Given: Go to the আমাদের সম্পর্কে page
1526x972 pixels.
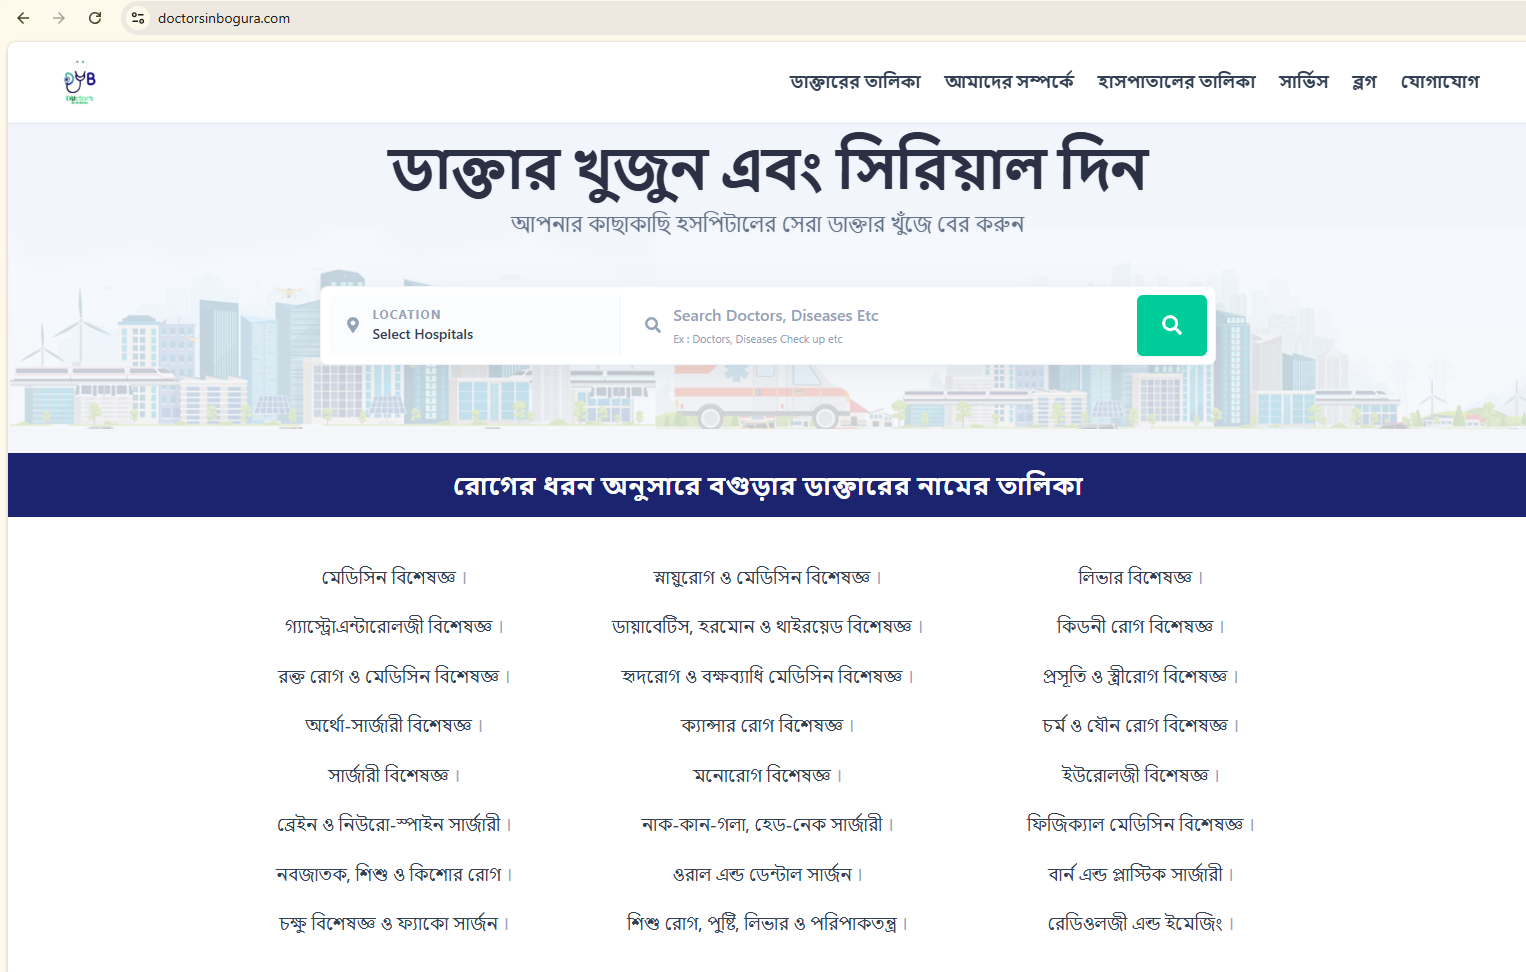Looking at the screenshot, I should pos(1009,82).
